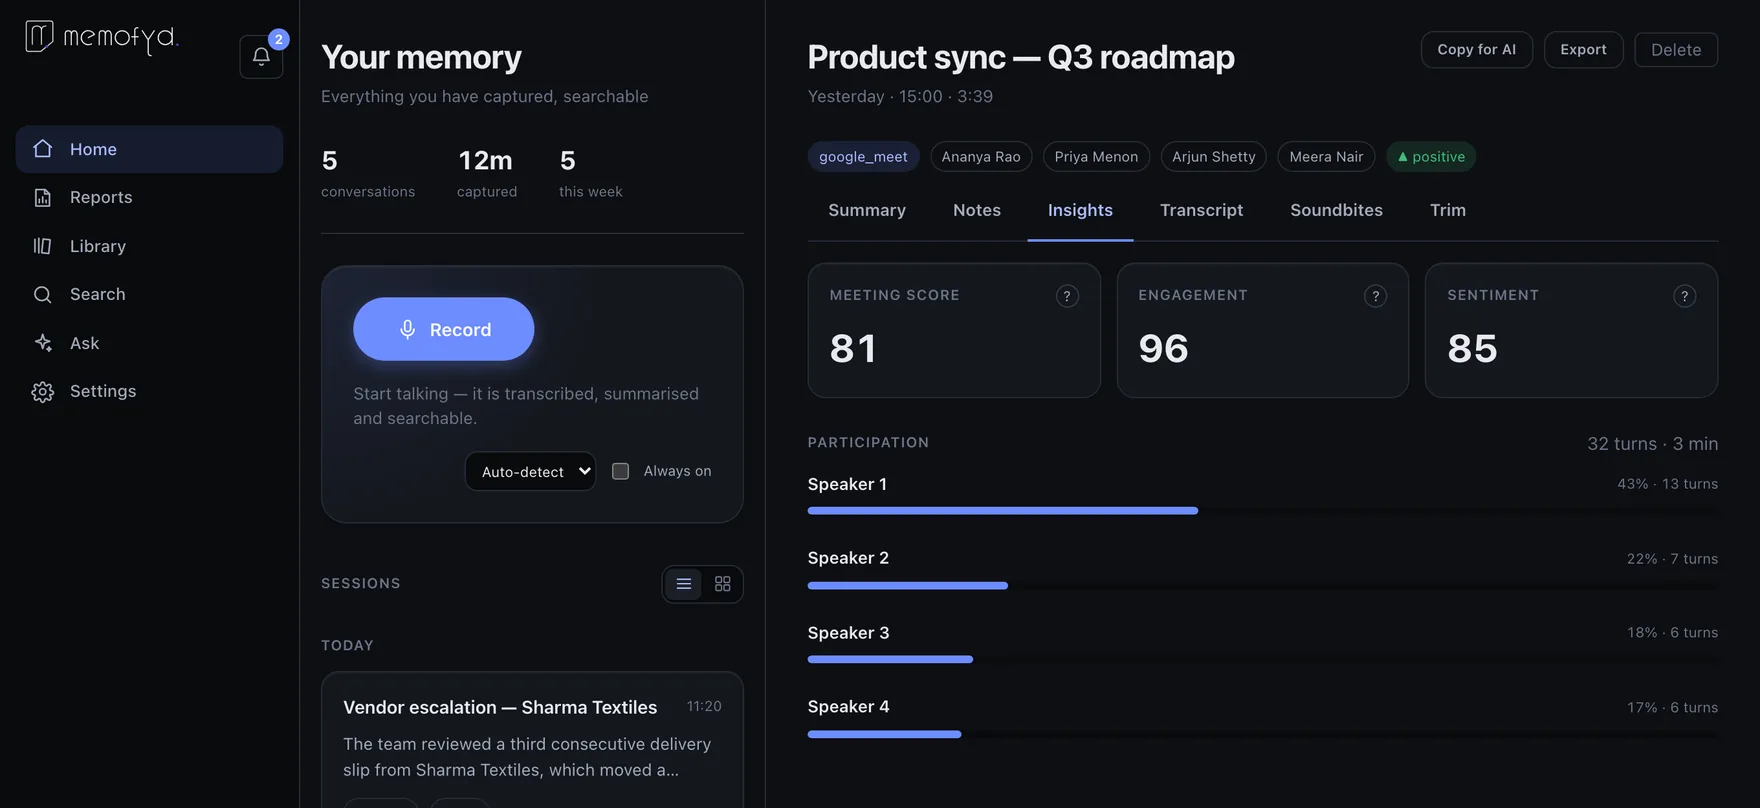Open the Summary tab
The width and height of the screenshot is (1760, 808).
[867, 210]
